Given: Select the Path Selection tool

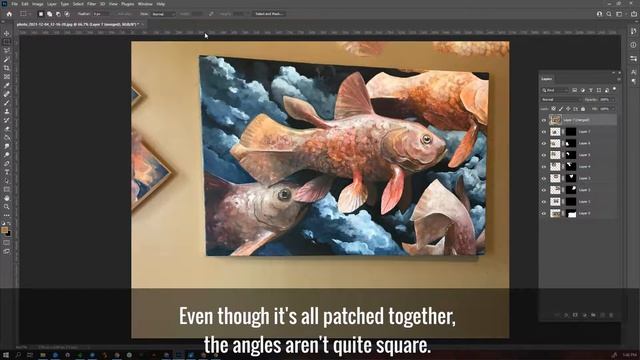Looking at the screenshot, I should tap(7, 180).
